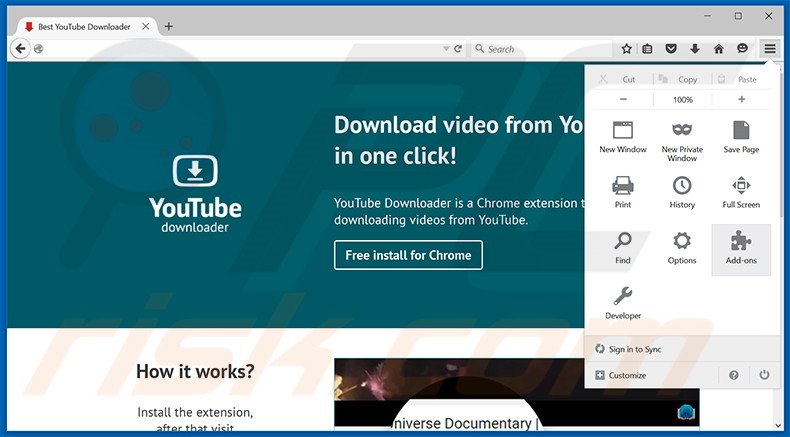This screenshot has height=437, width=790.
Task: Click the URL address bar
Action: tap(242, 49)
